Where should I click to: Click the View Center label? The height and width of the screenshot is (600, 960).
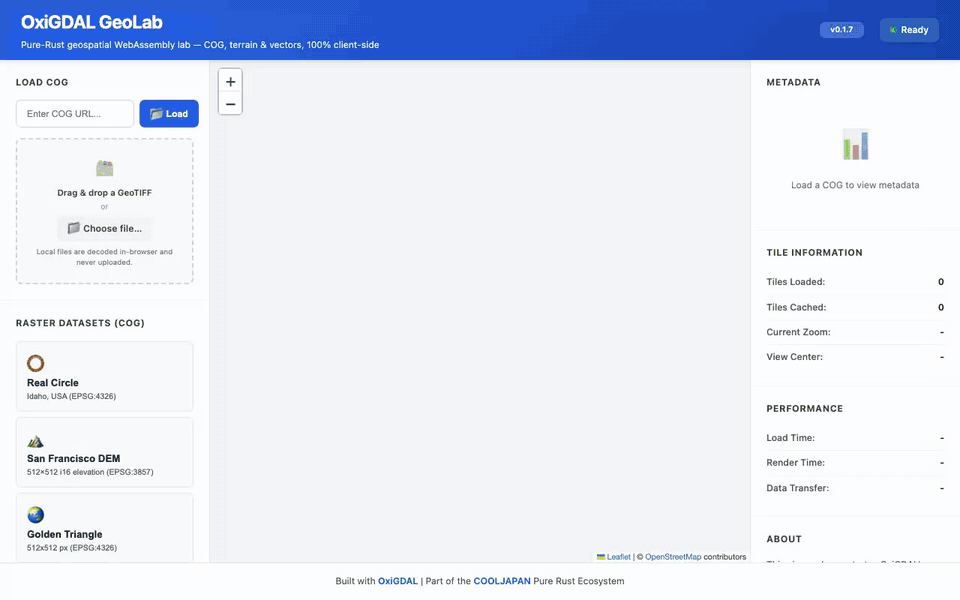(x=795, y=357)
